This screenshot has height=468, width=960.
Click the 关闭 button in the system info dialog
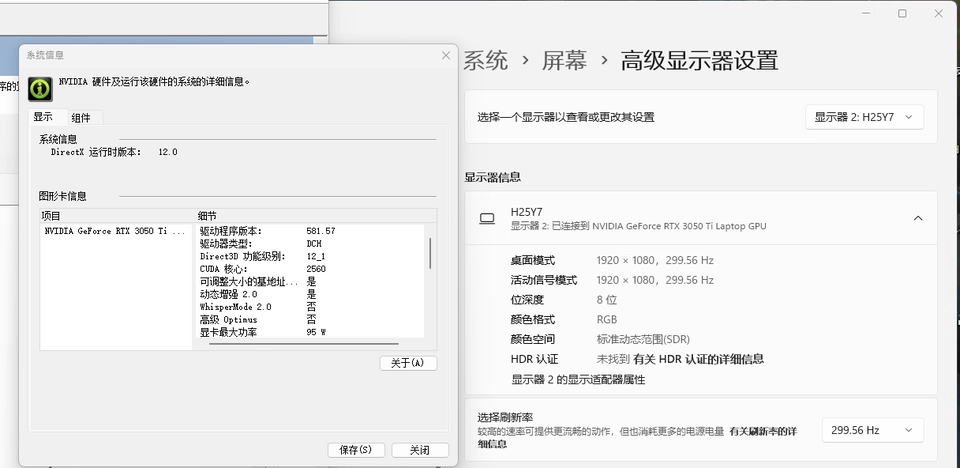coord(419,450)
